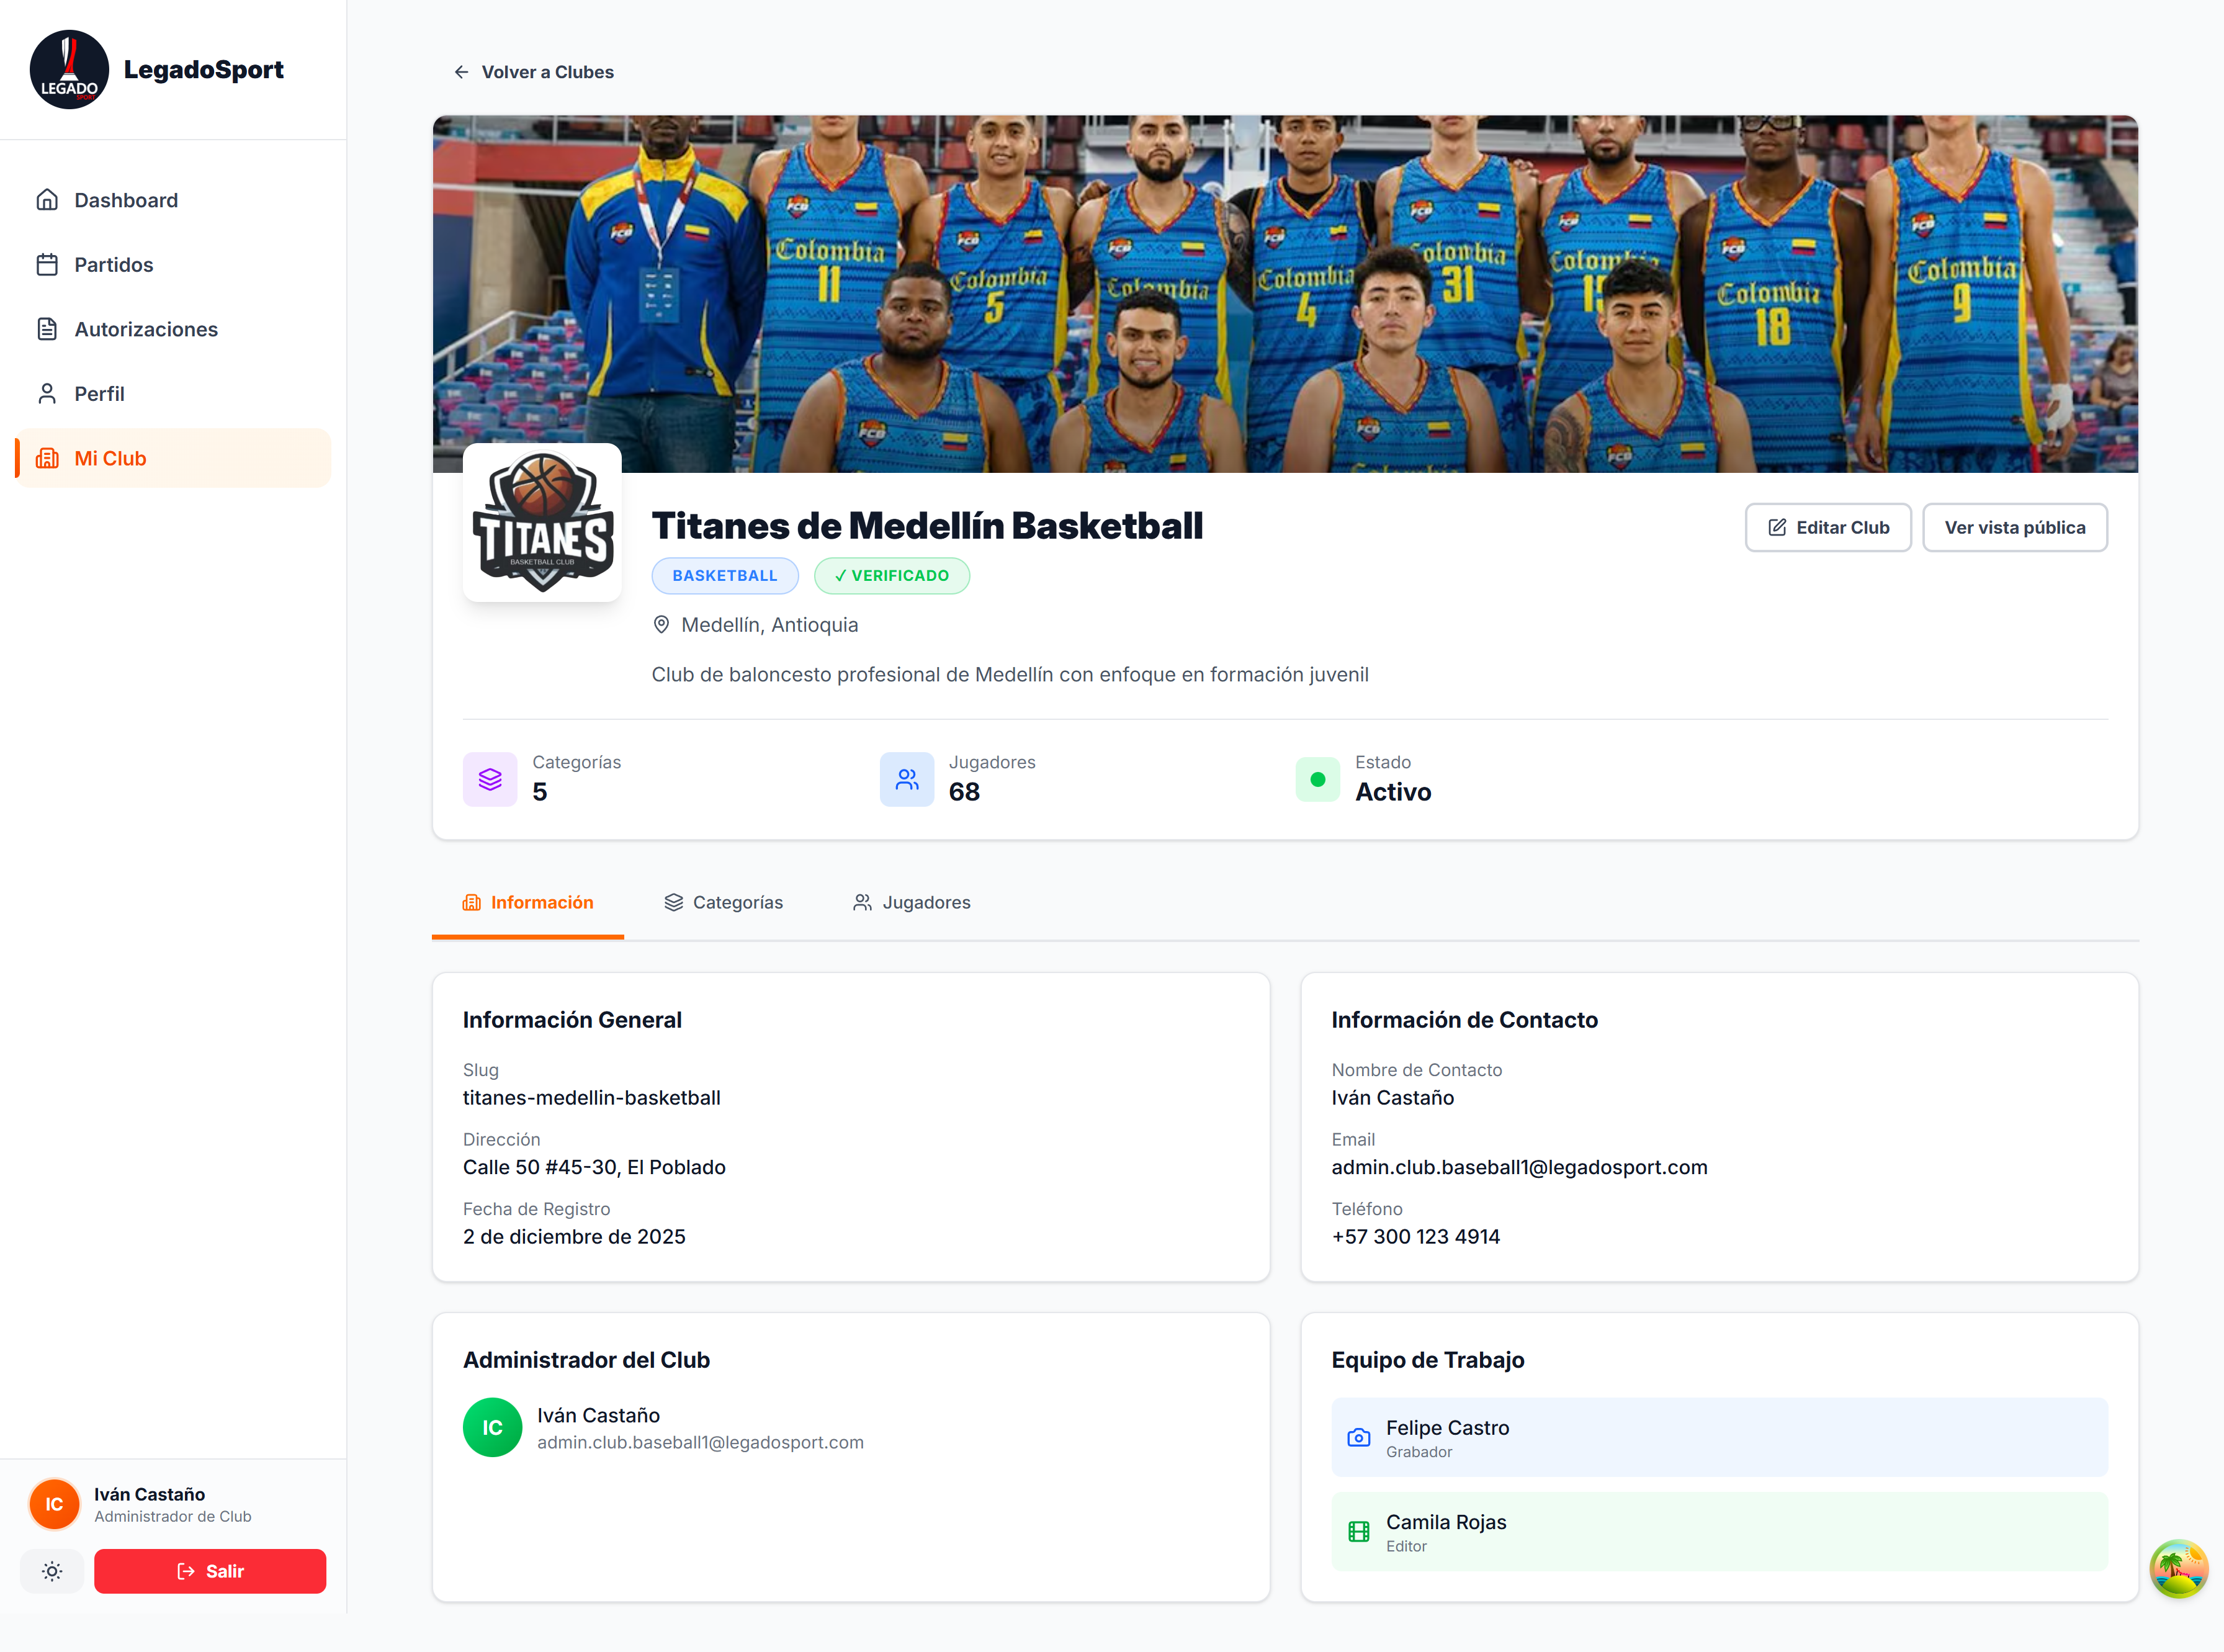
Task: Open Autorizaciones sidebar item
Action: click(146, 329)
